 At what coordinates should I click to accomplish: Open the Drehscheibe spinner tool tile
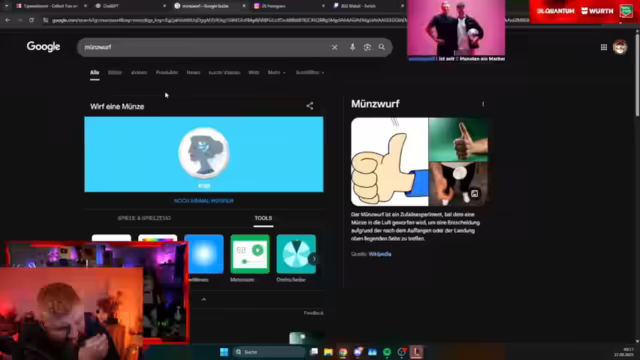click(296, 254)
